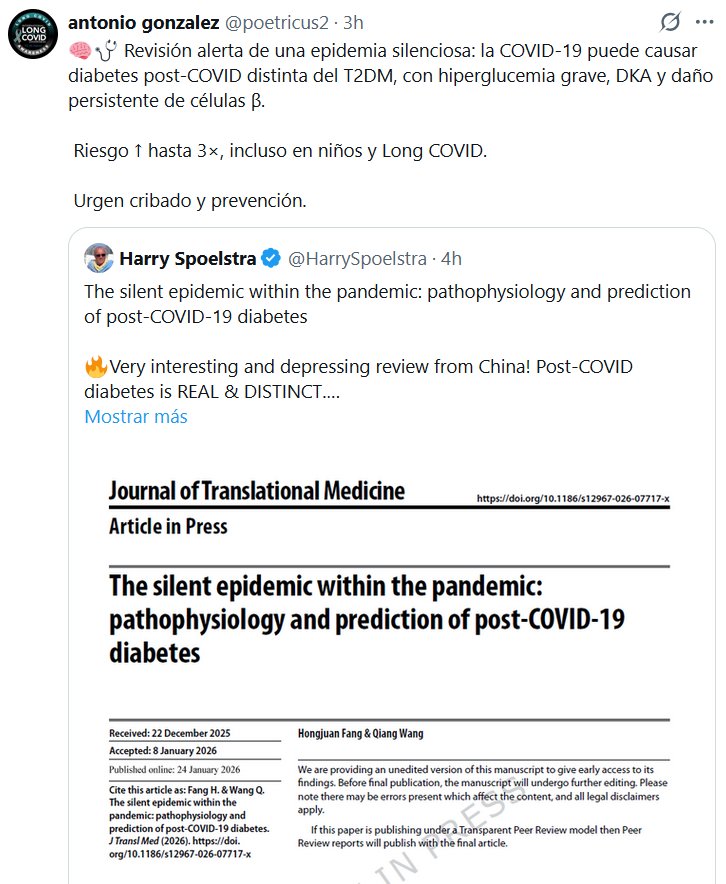Click the @HarrySpoelstra handle

coord(359,259)
